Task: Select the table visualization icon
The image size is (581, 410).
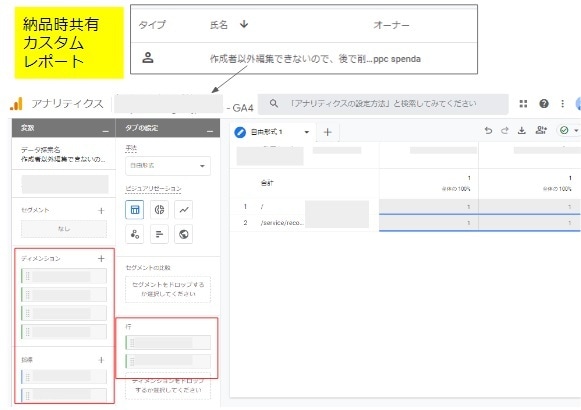Action: pos(135,210)
